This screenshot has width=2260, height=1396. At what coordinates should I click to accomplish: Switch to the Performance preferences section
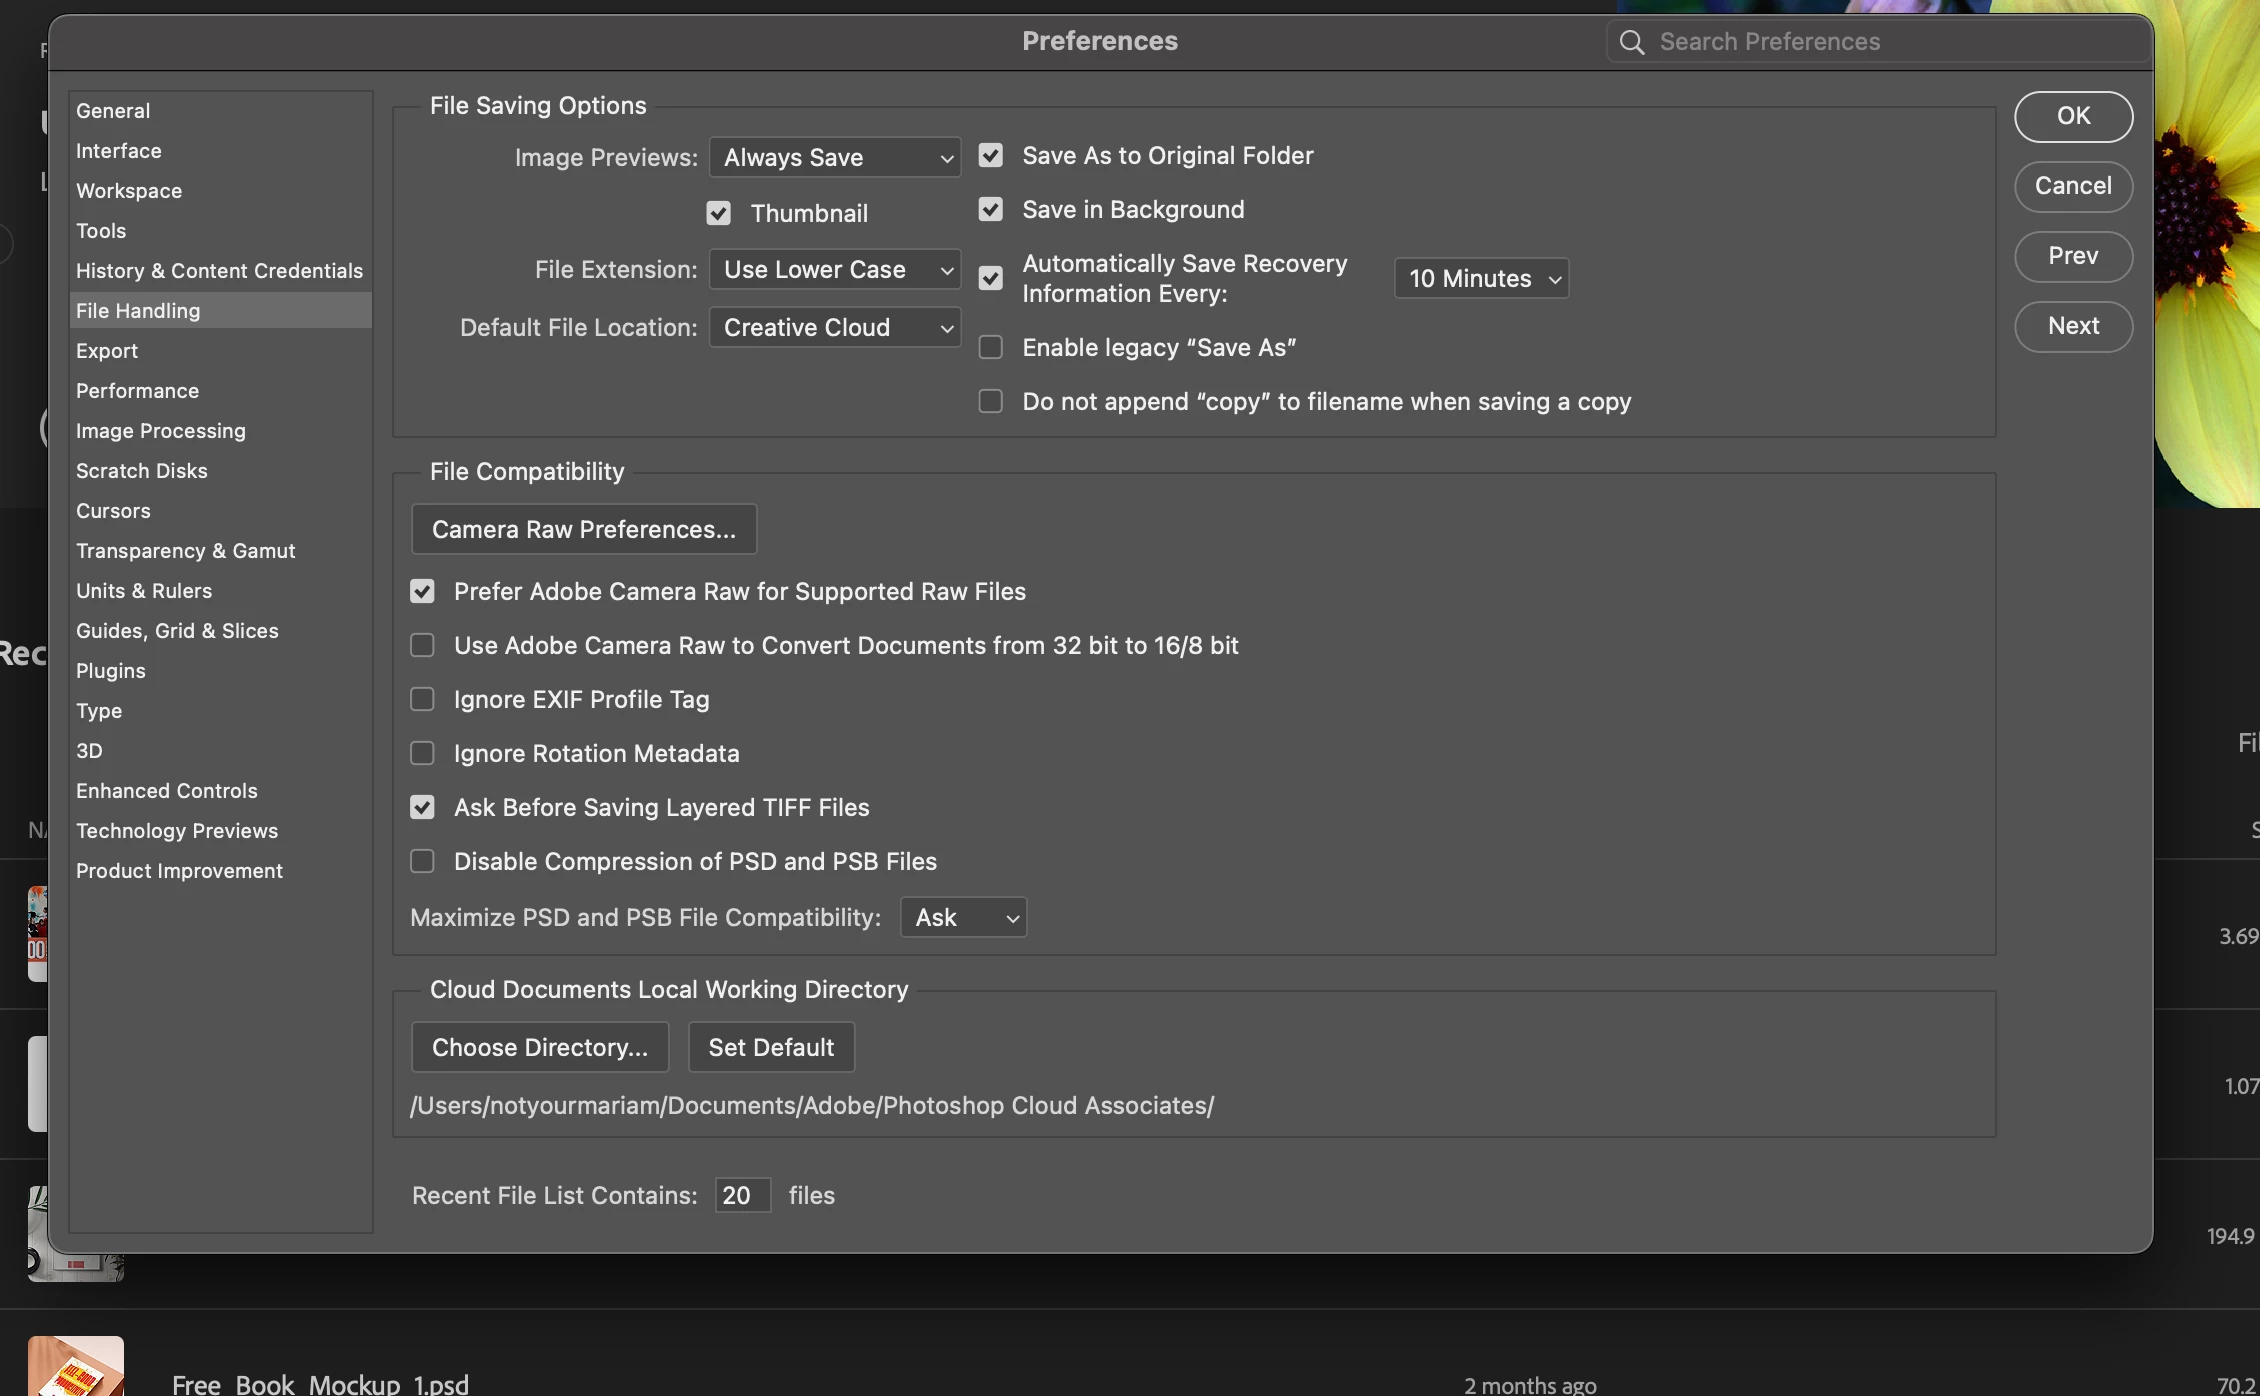point(137,391)
